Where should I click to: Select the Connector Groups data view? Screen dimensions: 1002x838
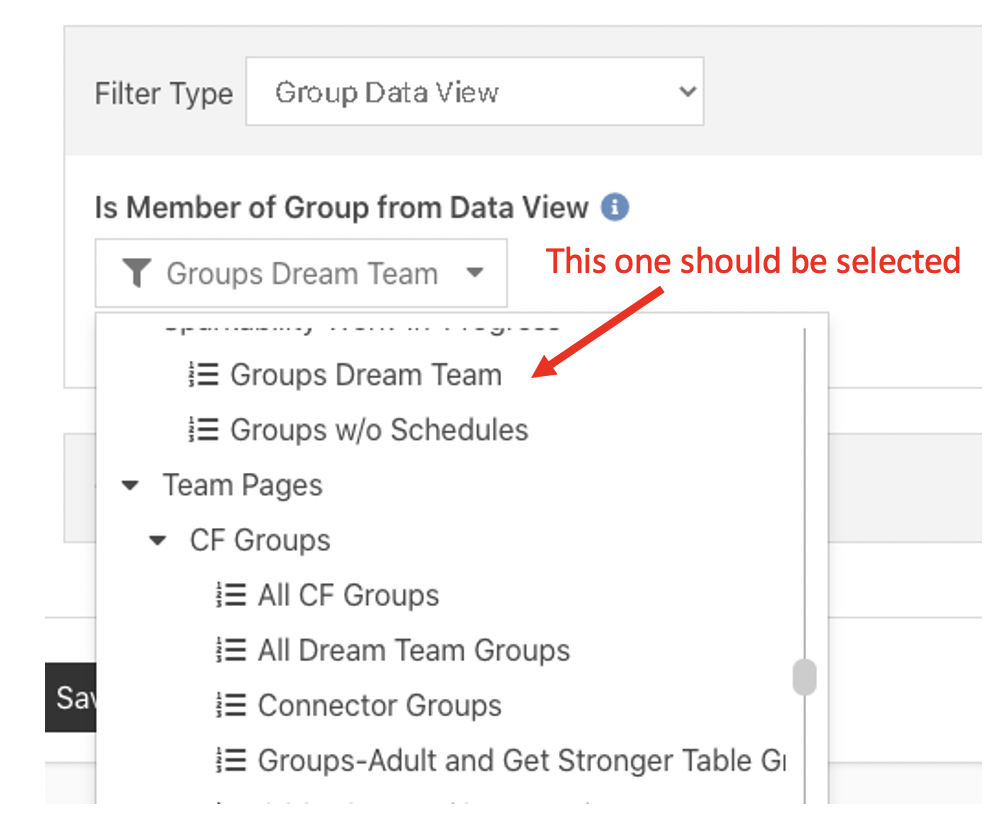click(380, 705)
